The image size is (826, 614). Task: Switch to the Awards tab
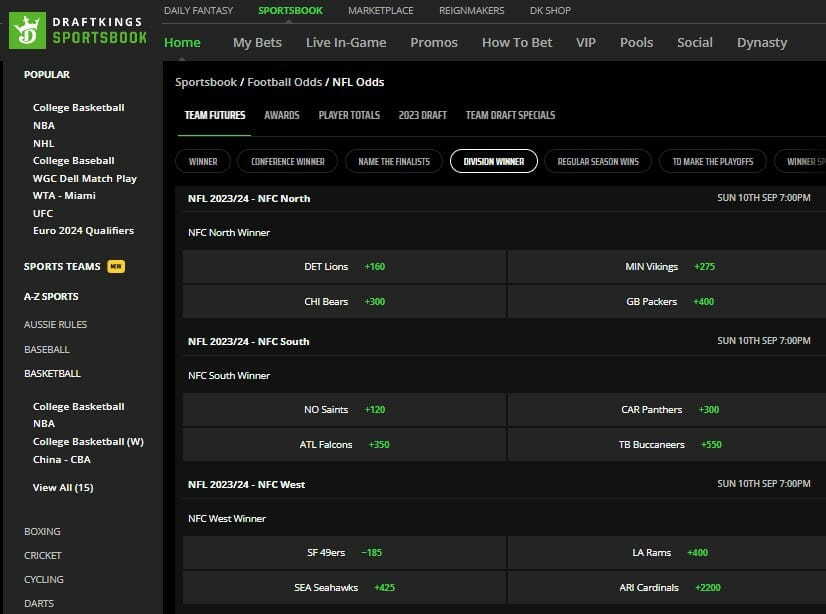coord(282,115)
